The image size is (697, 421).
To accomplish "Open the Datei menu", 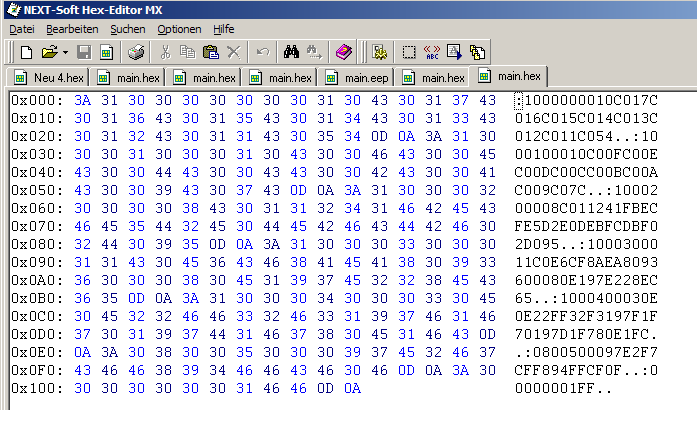I will tap(22, 29).
